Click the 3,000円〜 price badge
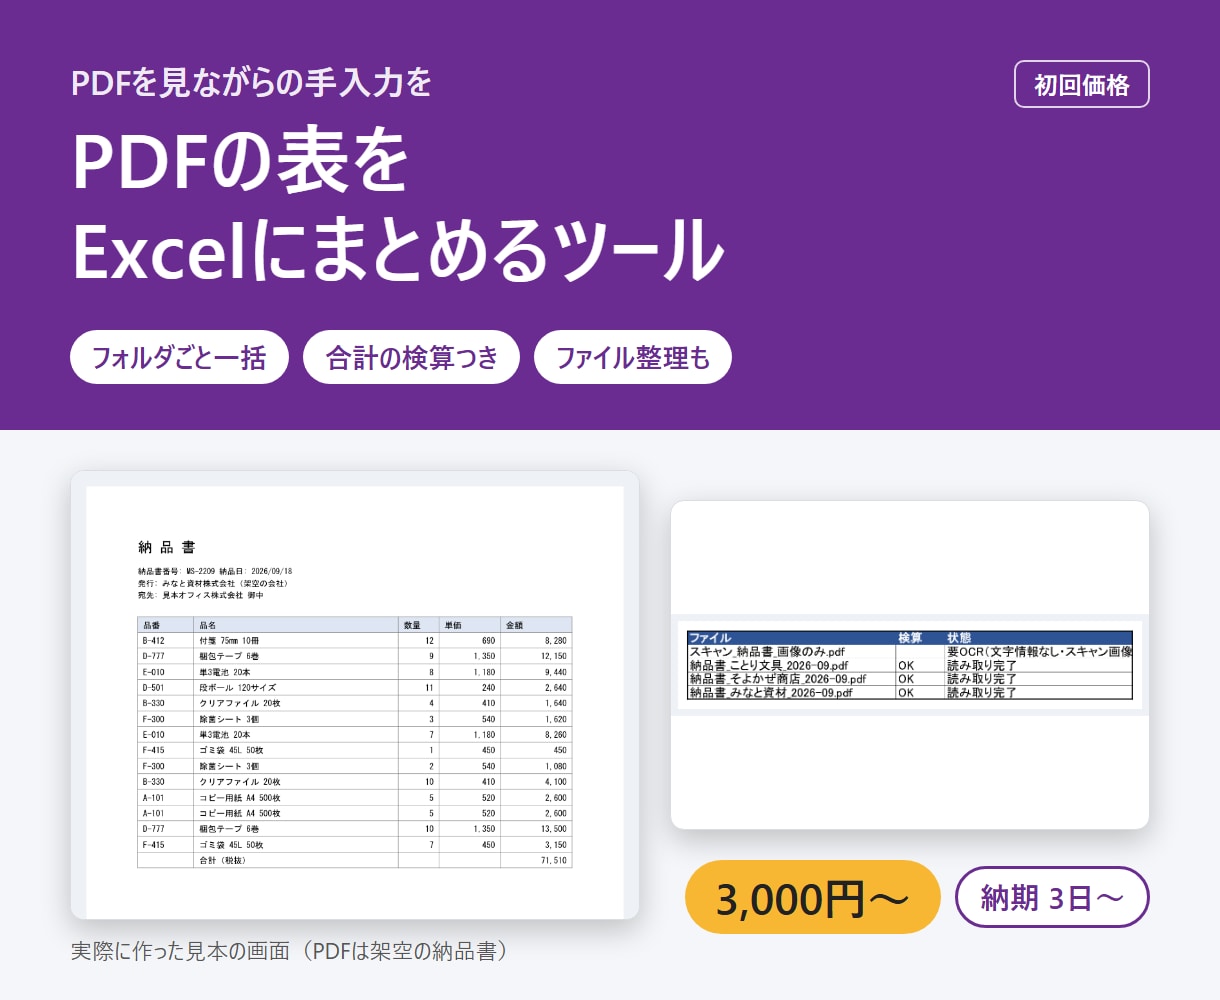1220x1000 pixels. click(x=813, y=897)
